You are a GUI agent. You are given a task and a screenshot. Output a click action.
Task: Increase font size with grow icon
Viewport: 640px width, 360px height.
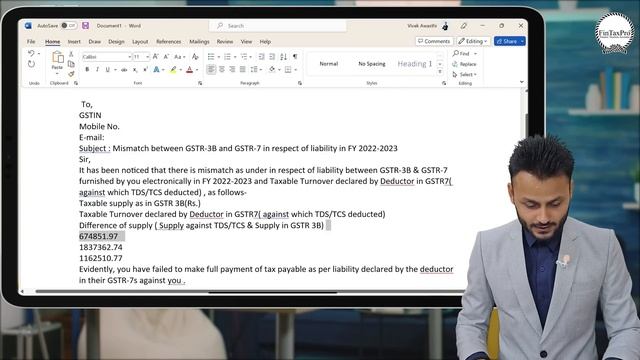click(x=156, y=57)
